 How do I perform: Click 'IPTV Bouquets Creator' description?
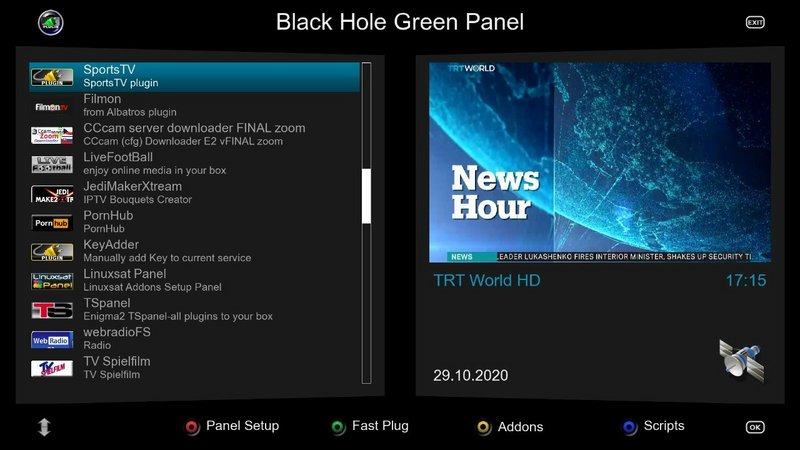[x=138, y=199]
